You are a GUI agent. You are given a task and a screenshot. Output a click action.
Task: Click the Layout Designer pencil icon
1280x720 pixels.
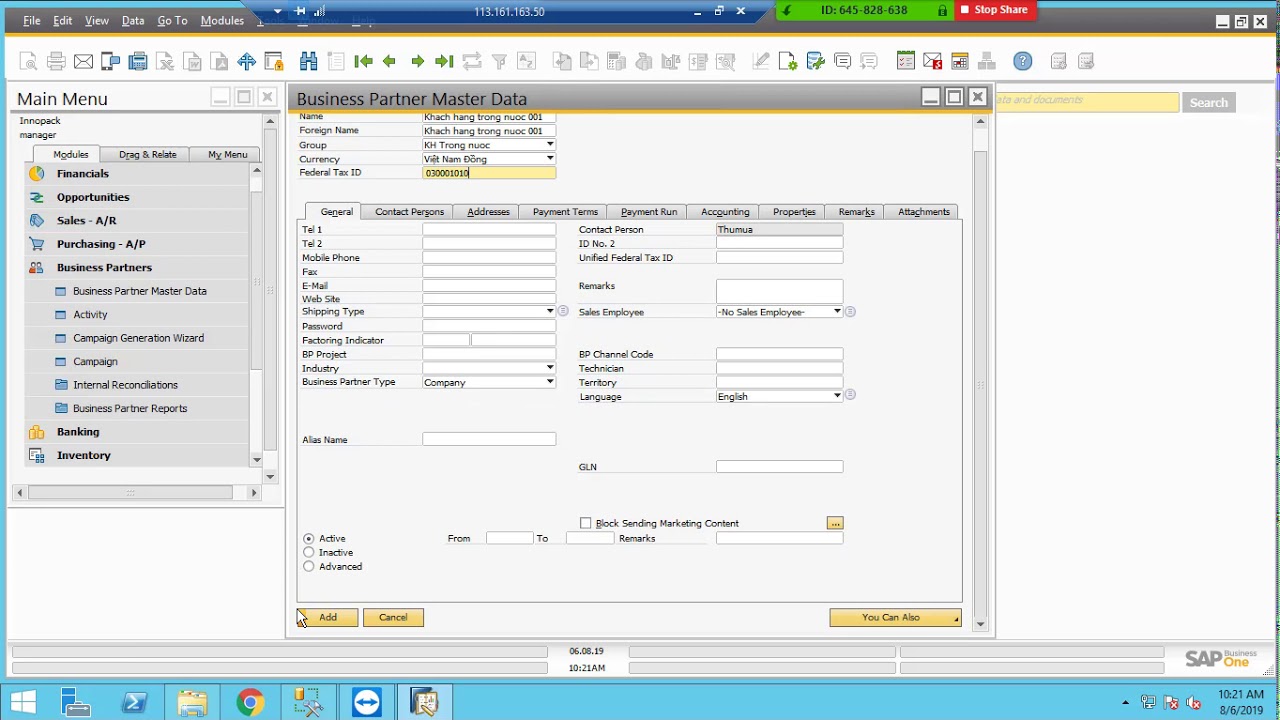(761, 62)
